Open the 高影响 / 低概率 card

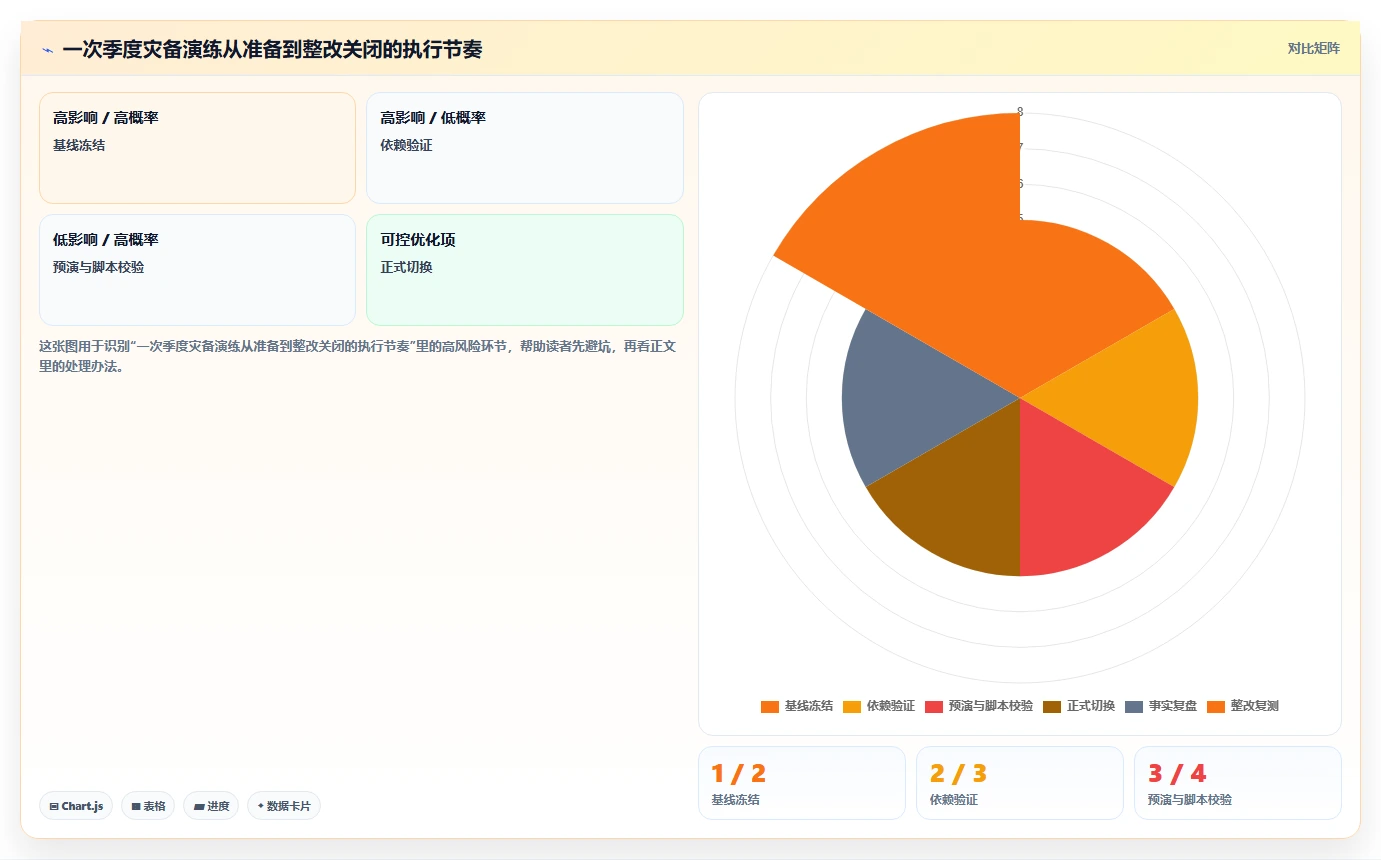point(525,148)
